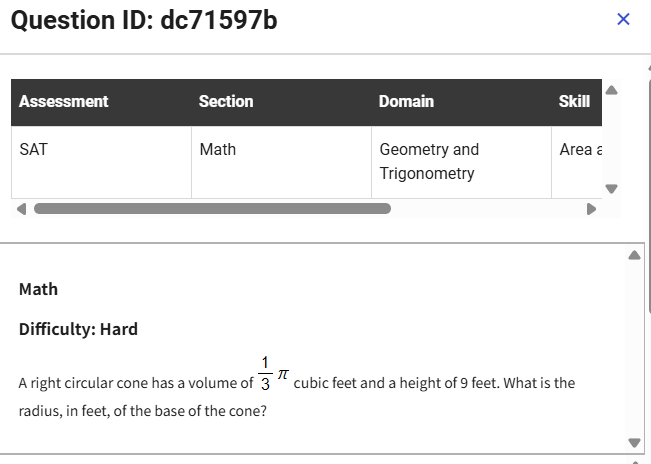Click the table's scroll-left arrow

coord(21,209)
